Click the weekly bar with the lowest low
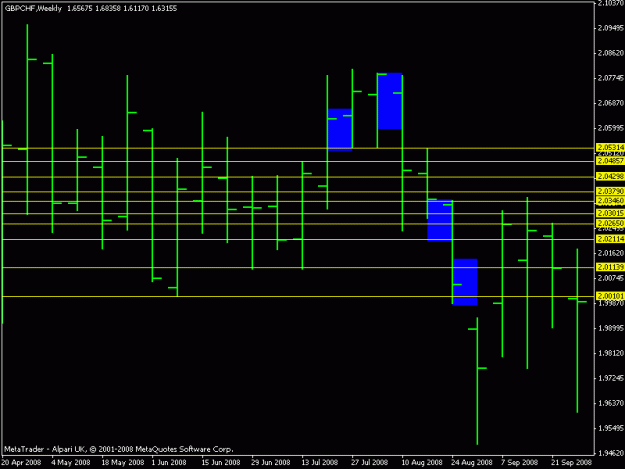625x469 pixels. point(478,381)
